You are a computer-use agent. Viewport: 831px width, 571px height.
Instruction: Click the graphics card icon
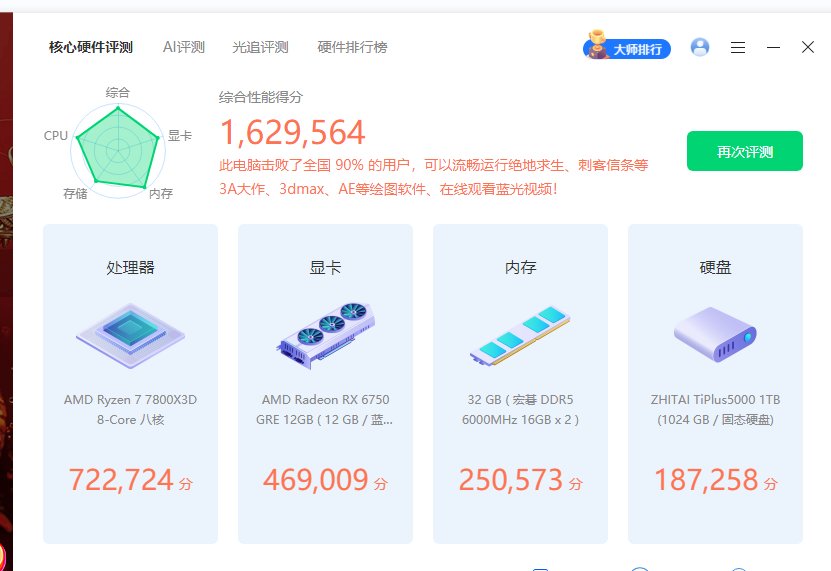(x=325, y=336)
